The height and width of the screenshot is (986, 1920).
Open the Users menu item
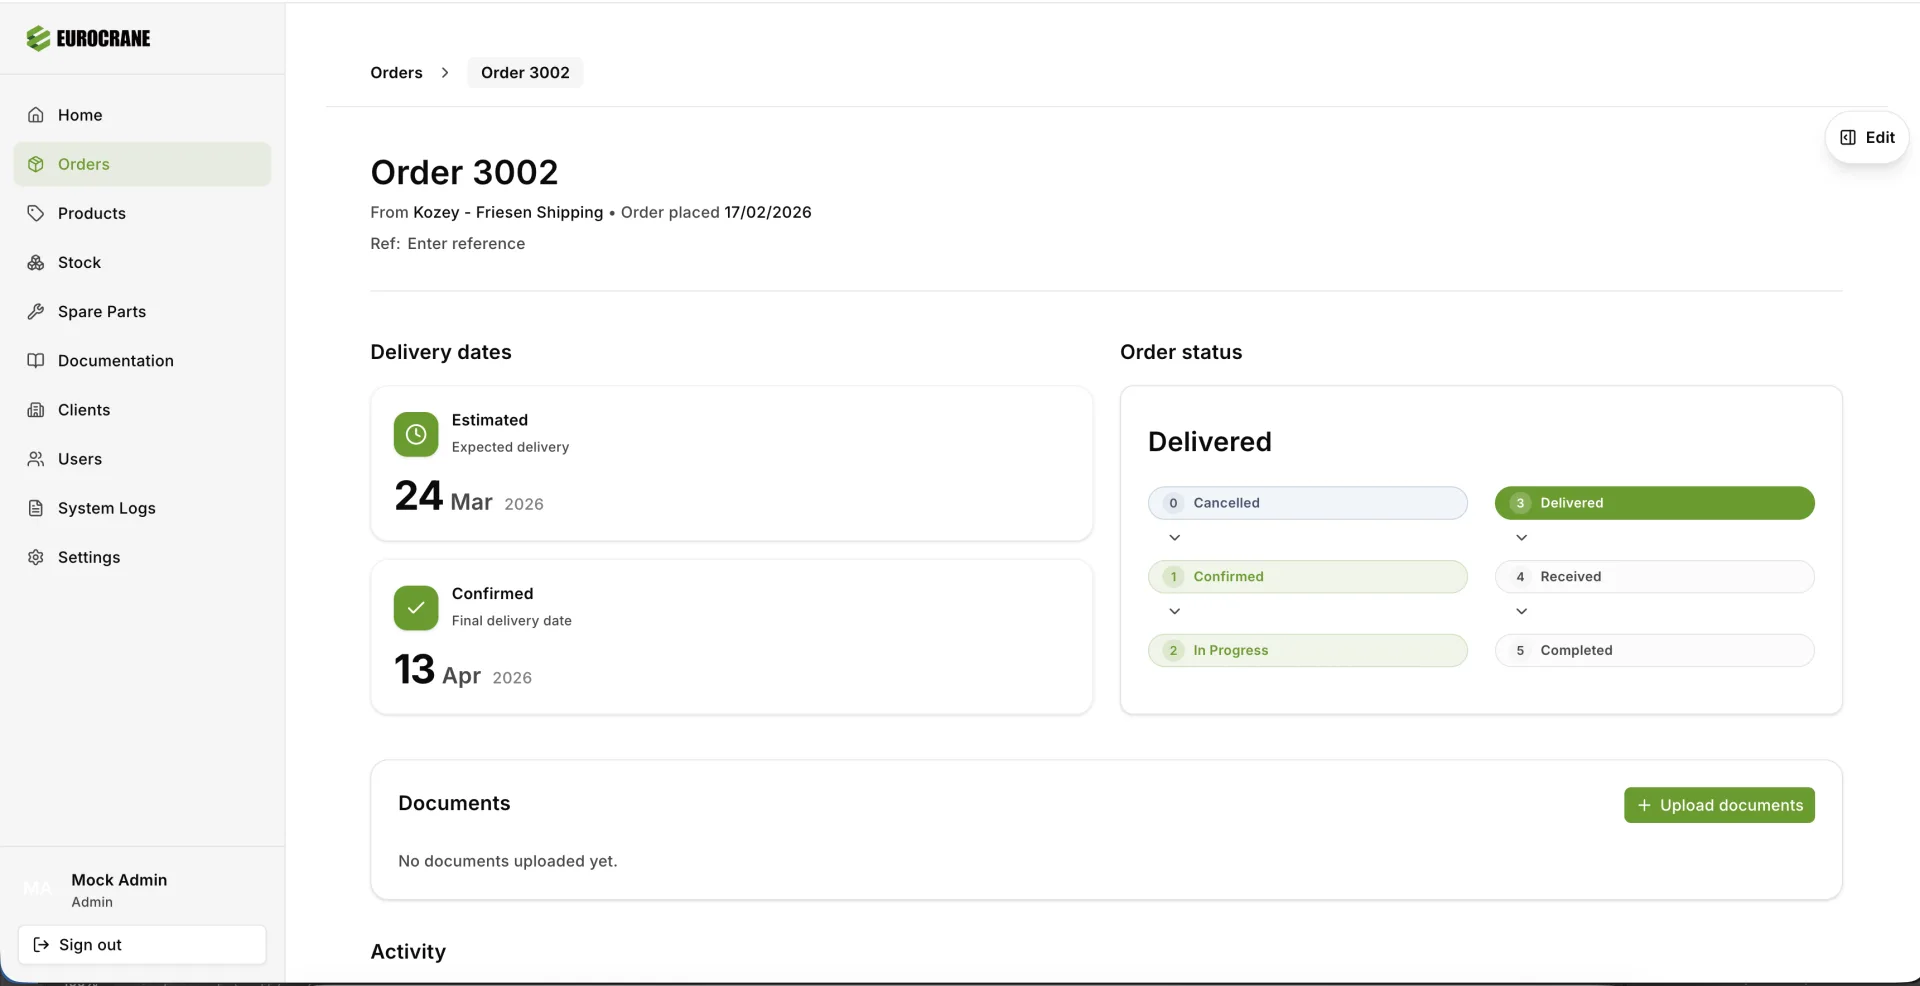point(80,459)
